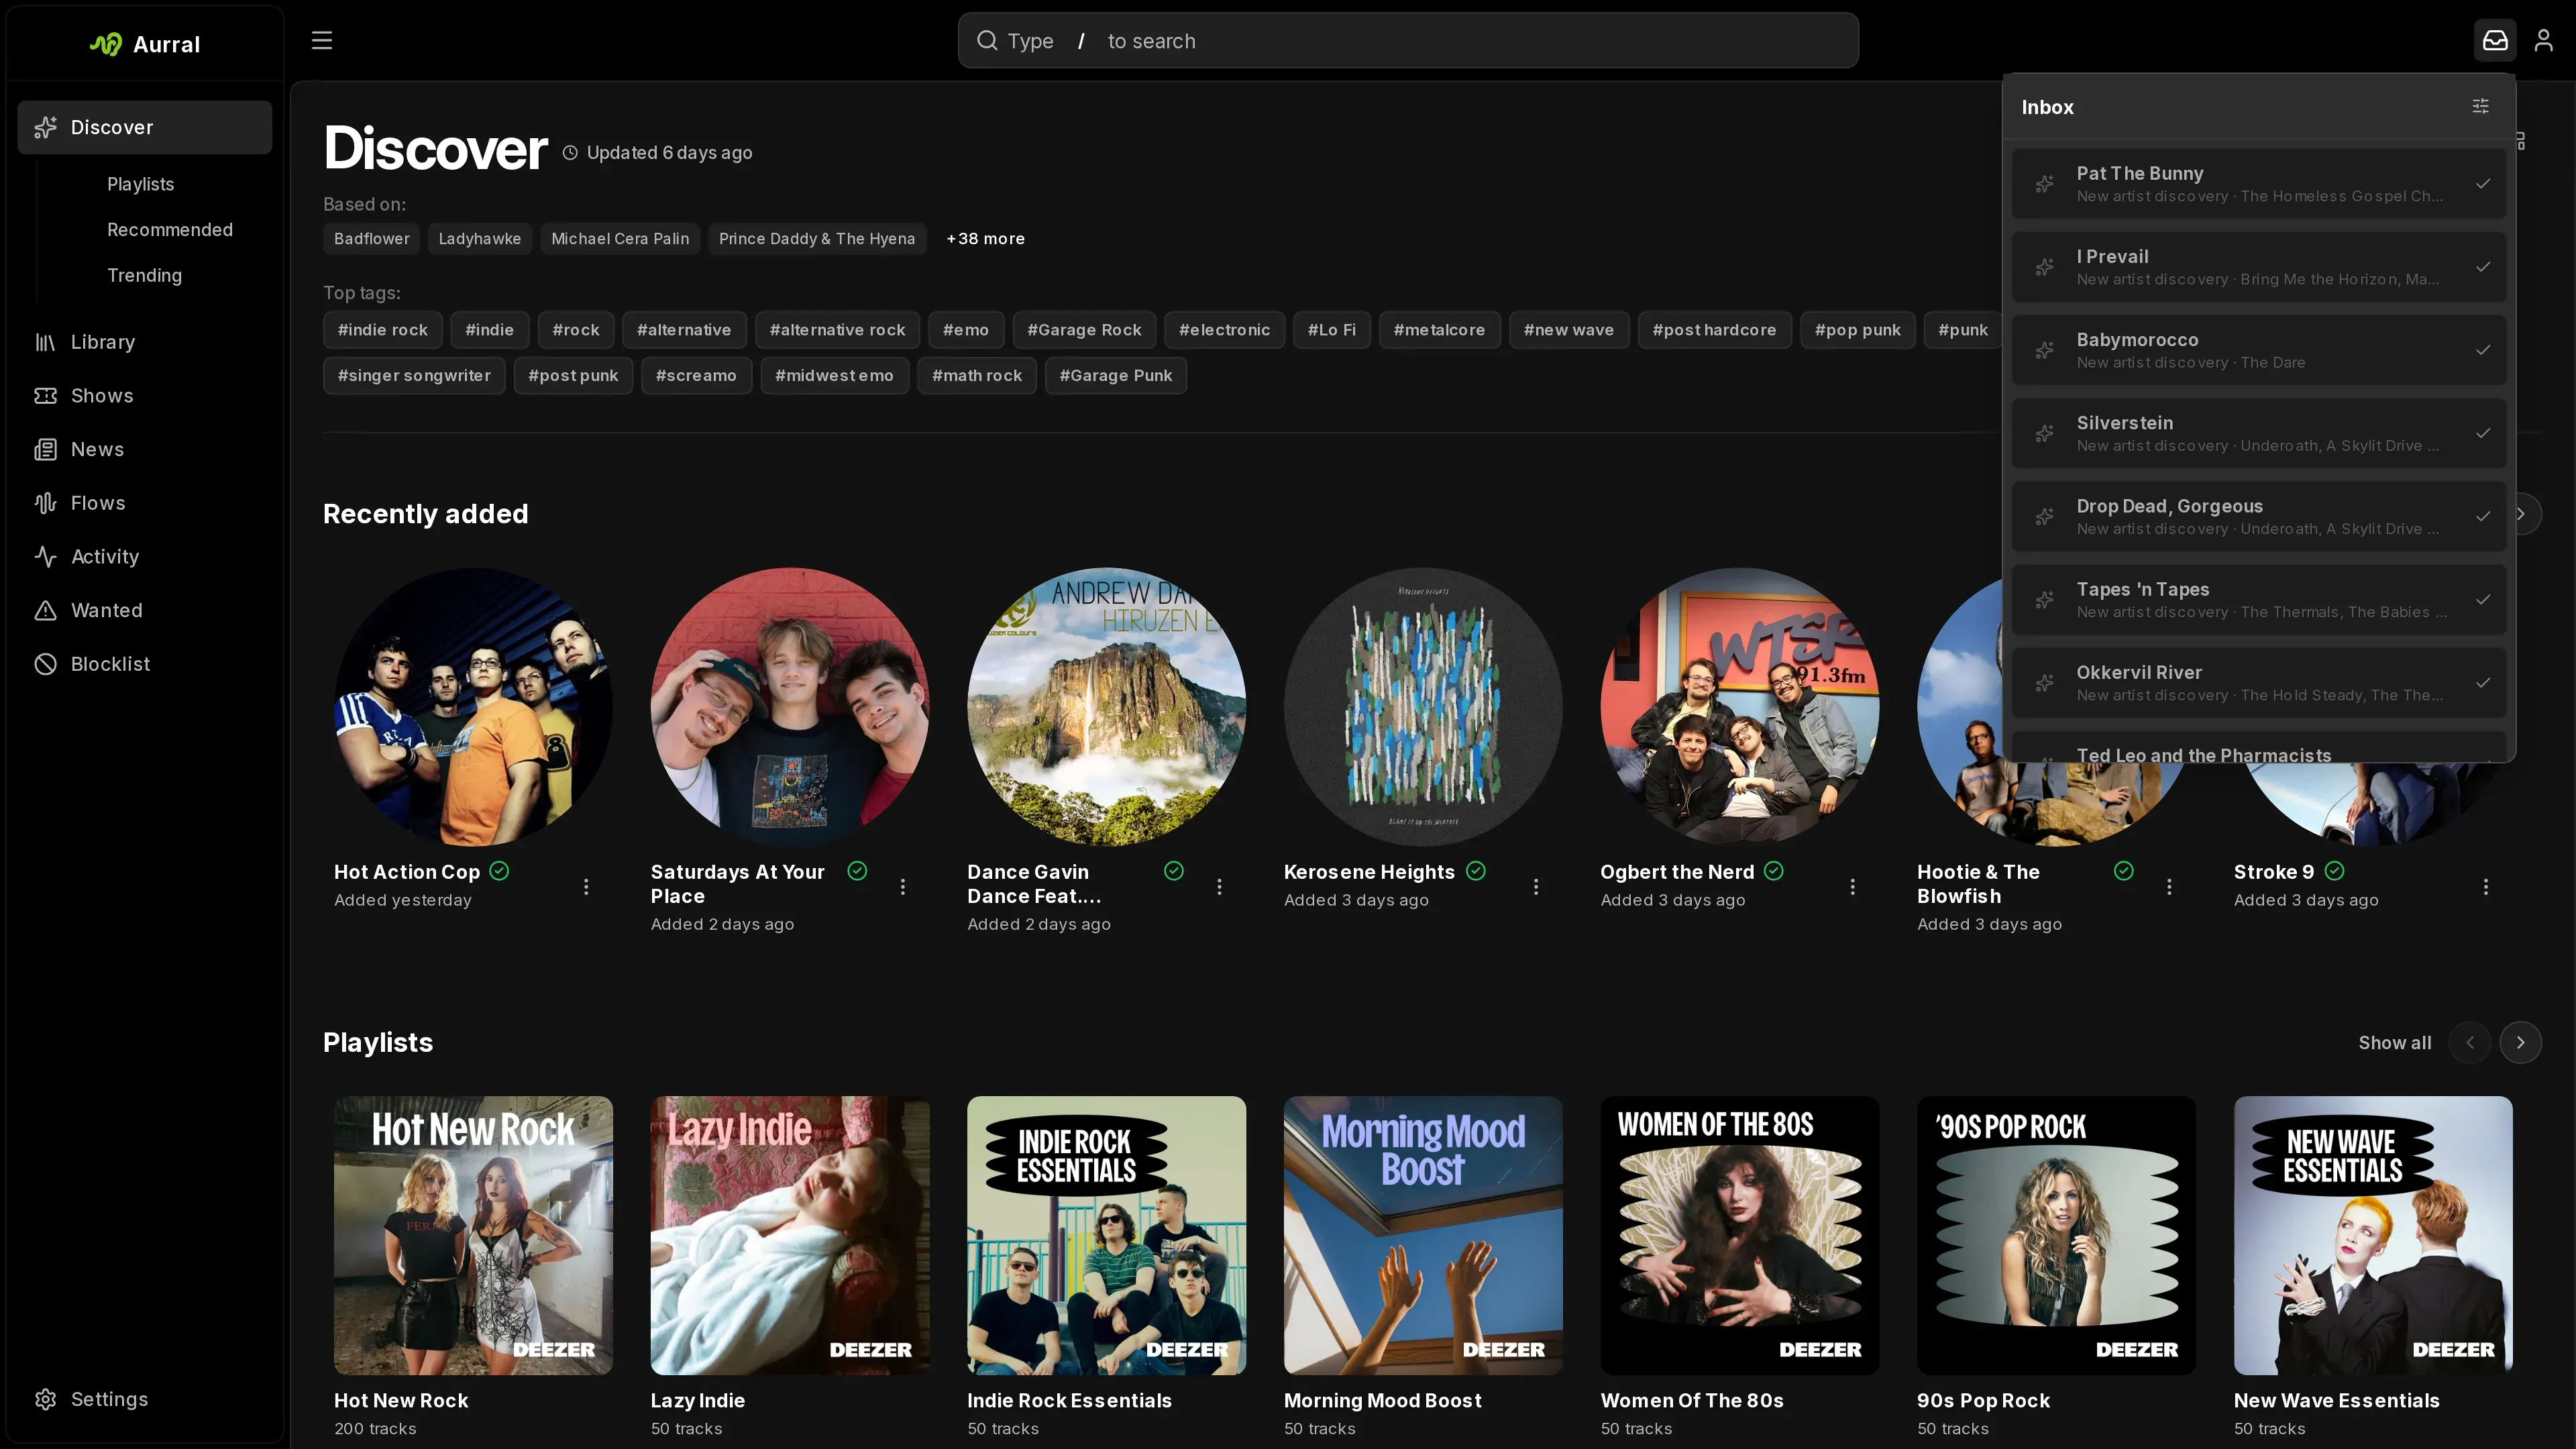Filter by #midwest emo tag

(834, 376)
